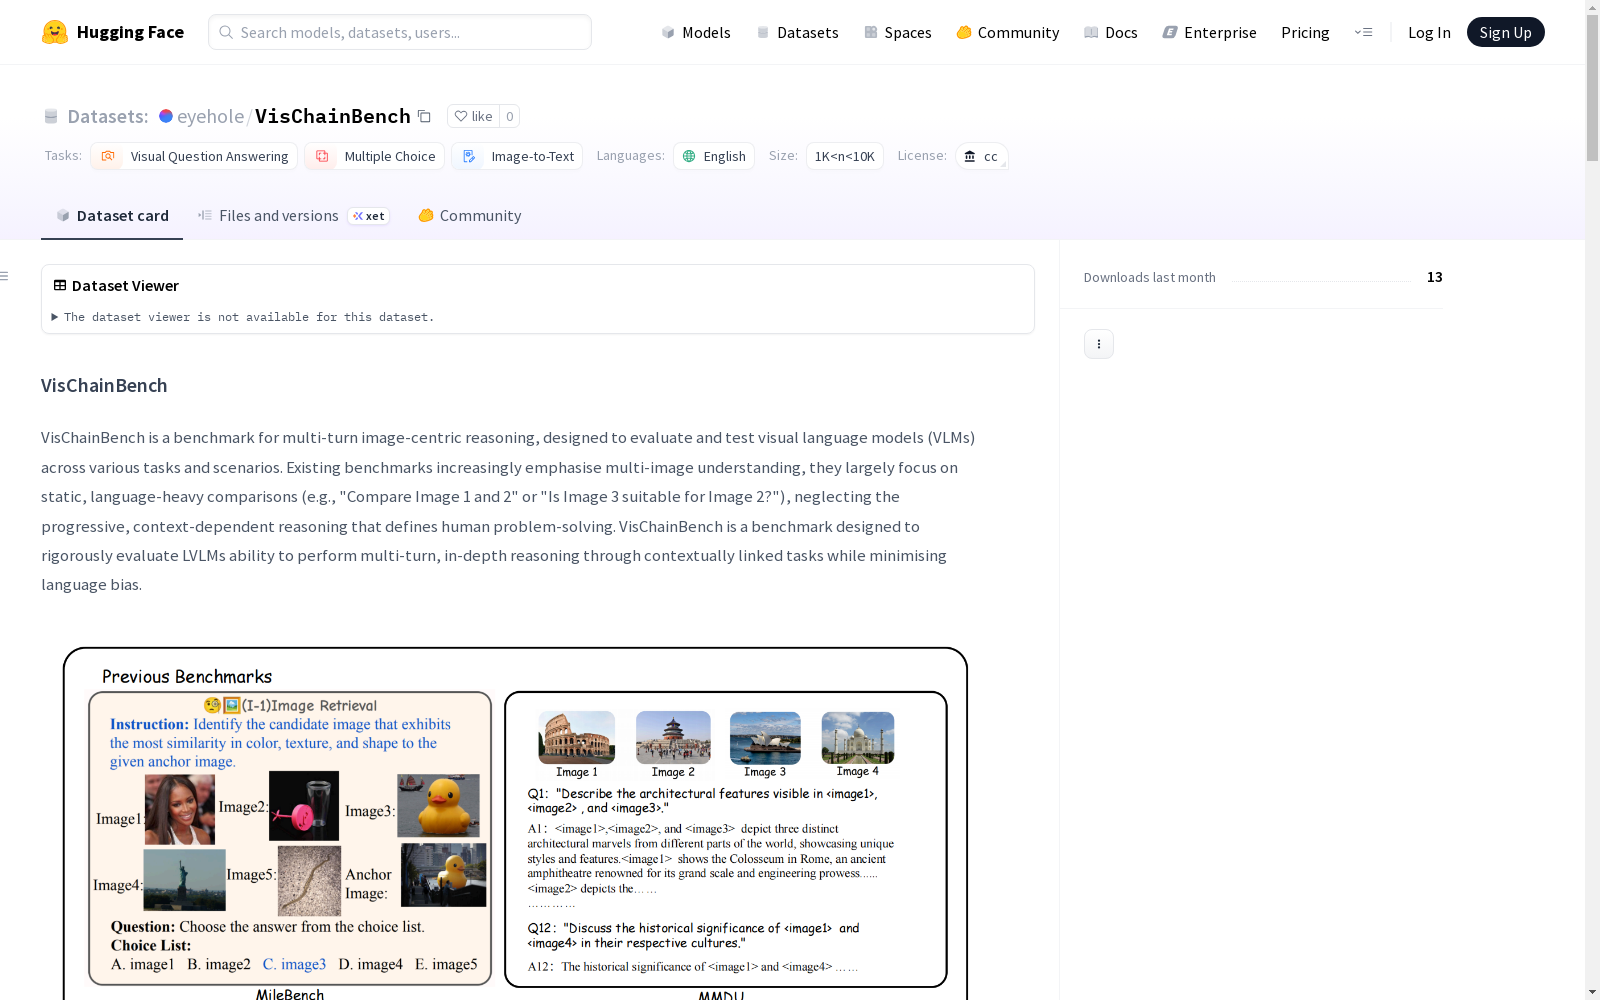This screenshot has height=1000, width=1600.
Task: Open the table of contents icon at left edge
Action: click(5, 276)
